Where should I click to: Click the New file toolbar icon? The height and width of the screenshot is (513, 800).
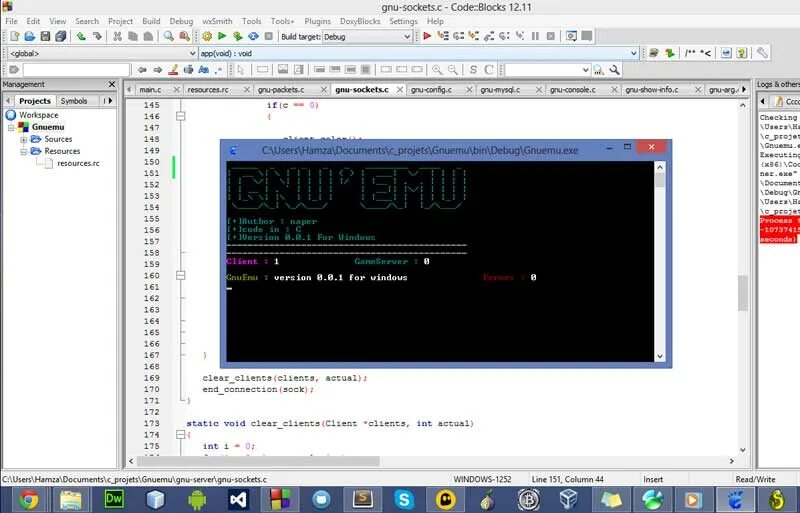click(14, 36)
